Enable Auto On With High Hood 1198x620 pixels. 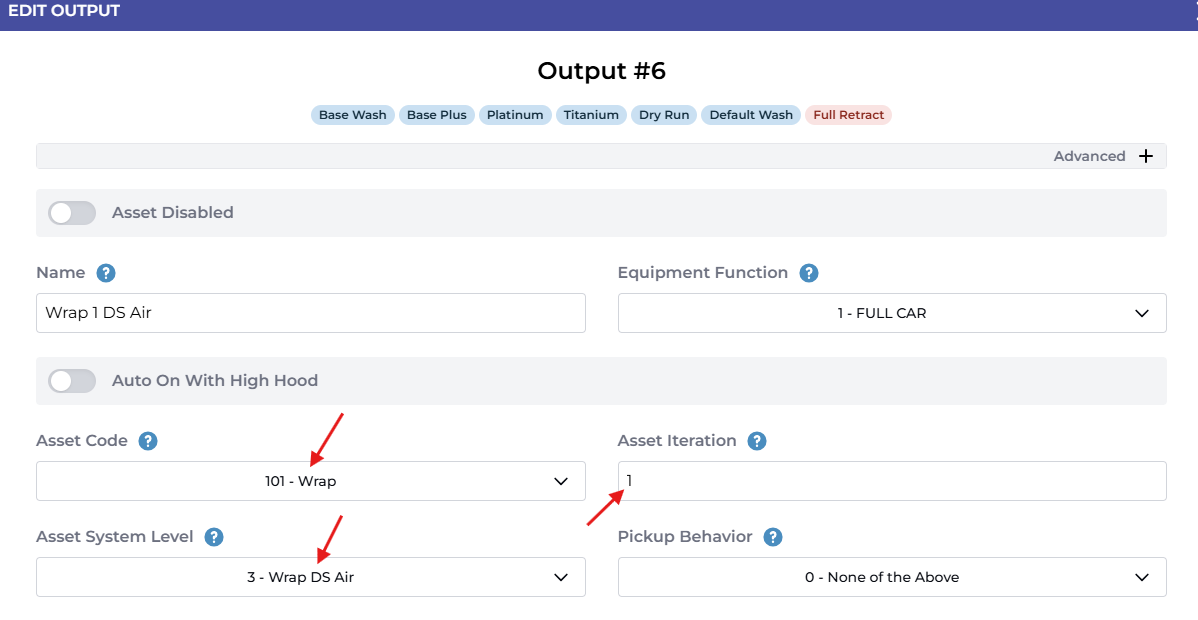pos(72,381)
